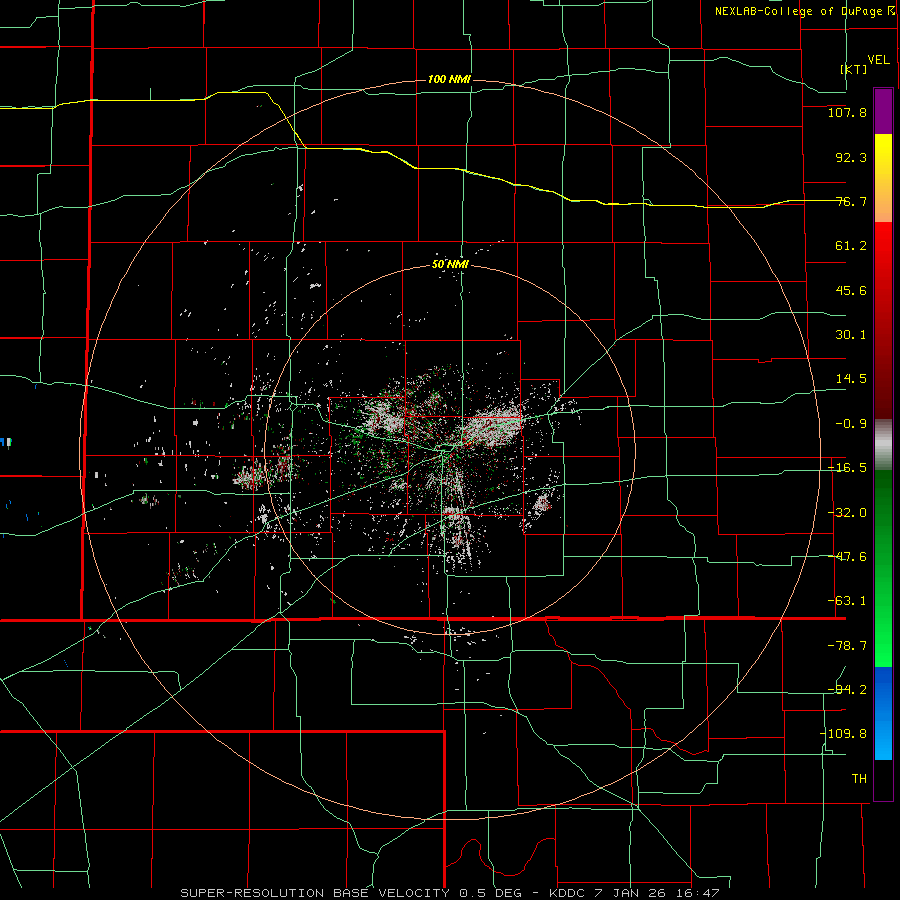This screenshot has height=900, width=900.
Task: Click the 50 NMI range ring label
Action: (x=450, y=265)
